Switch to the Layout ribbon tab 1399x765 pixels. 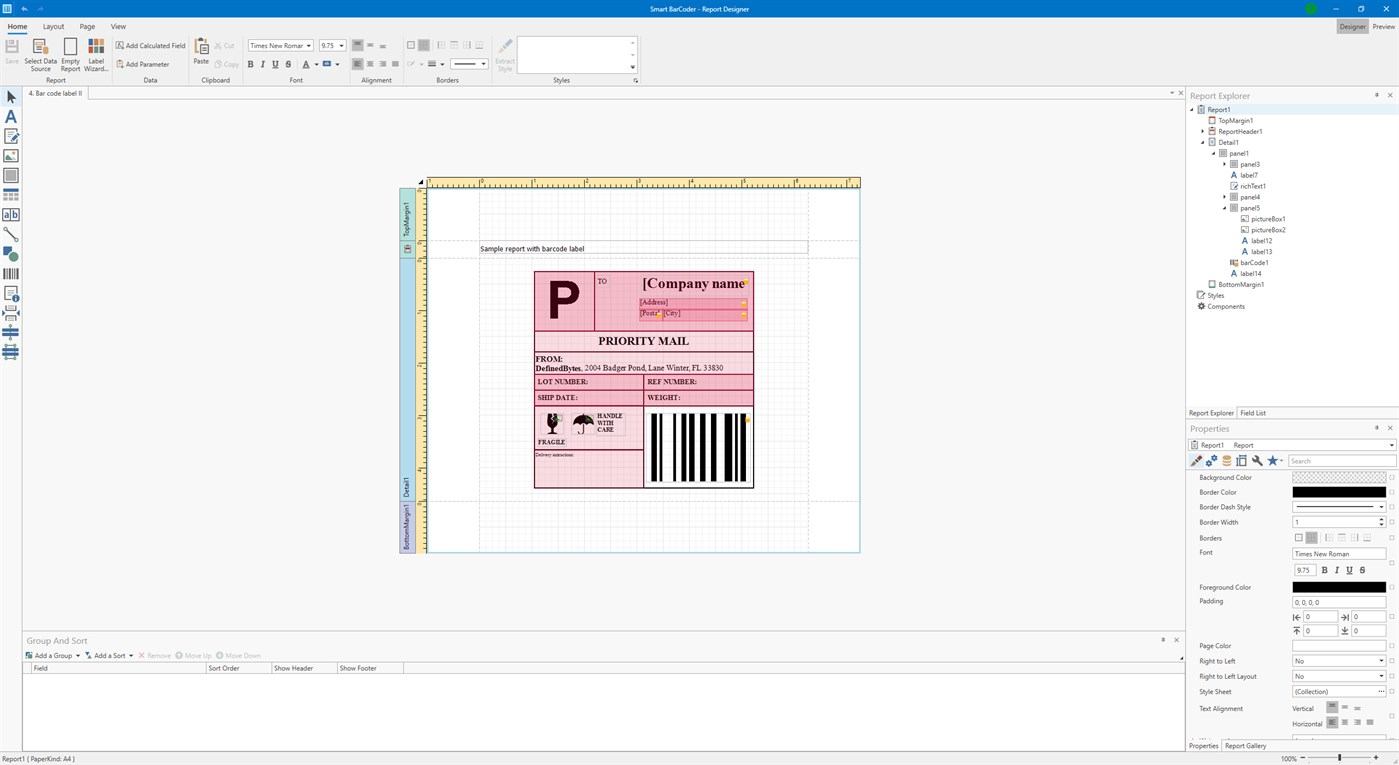coord(53,26)
